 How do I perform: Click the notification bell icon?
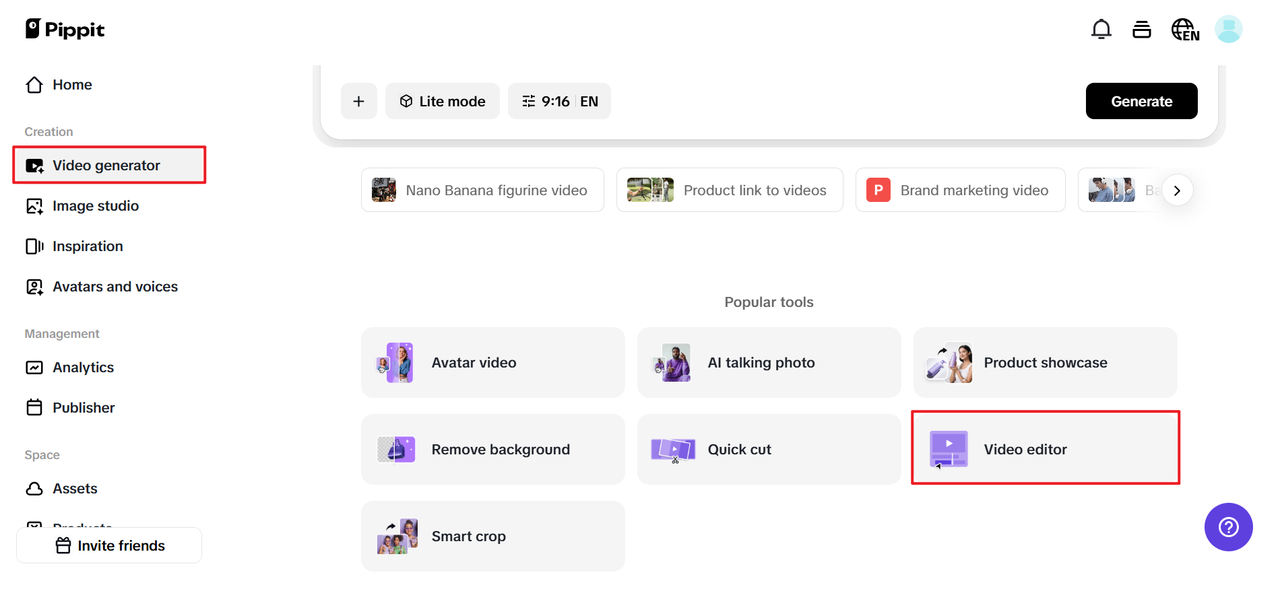pyautogui.click(x=1101, y=30)
